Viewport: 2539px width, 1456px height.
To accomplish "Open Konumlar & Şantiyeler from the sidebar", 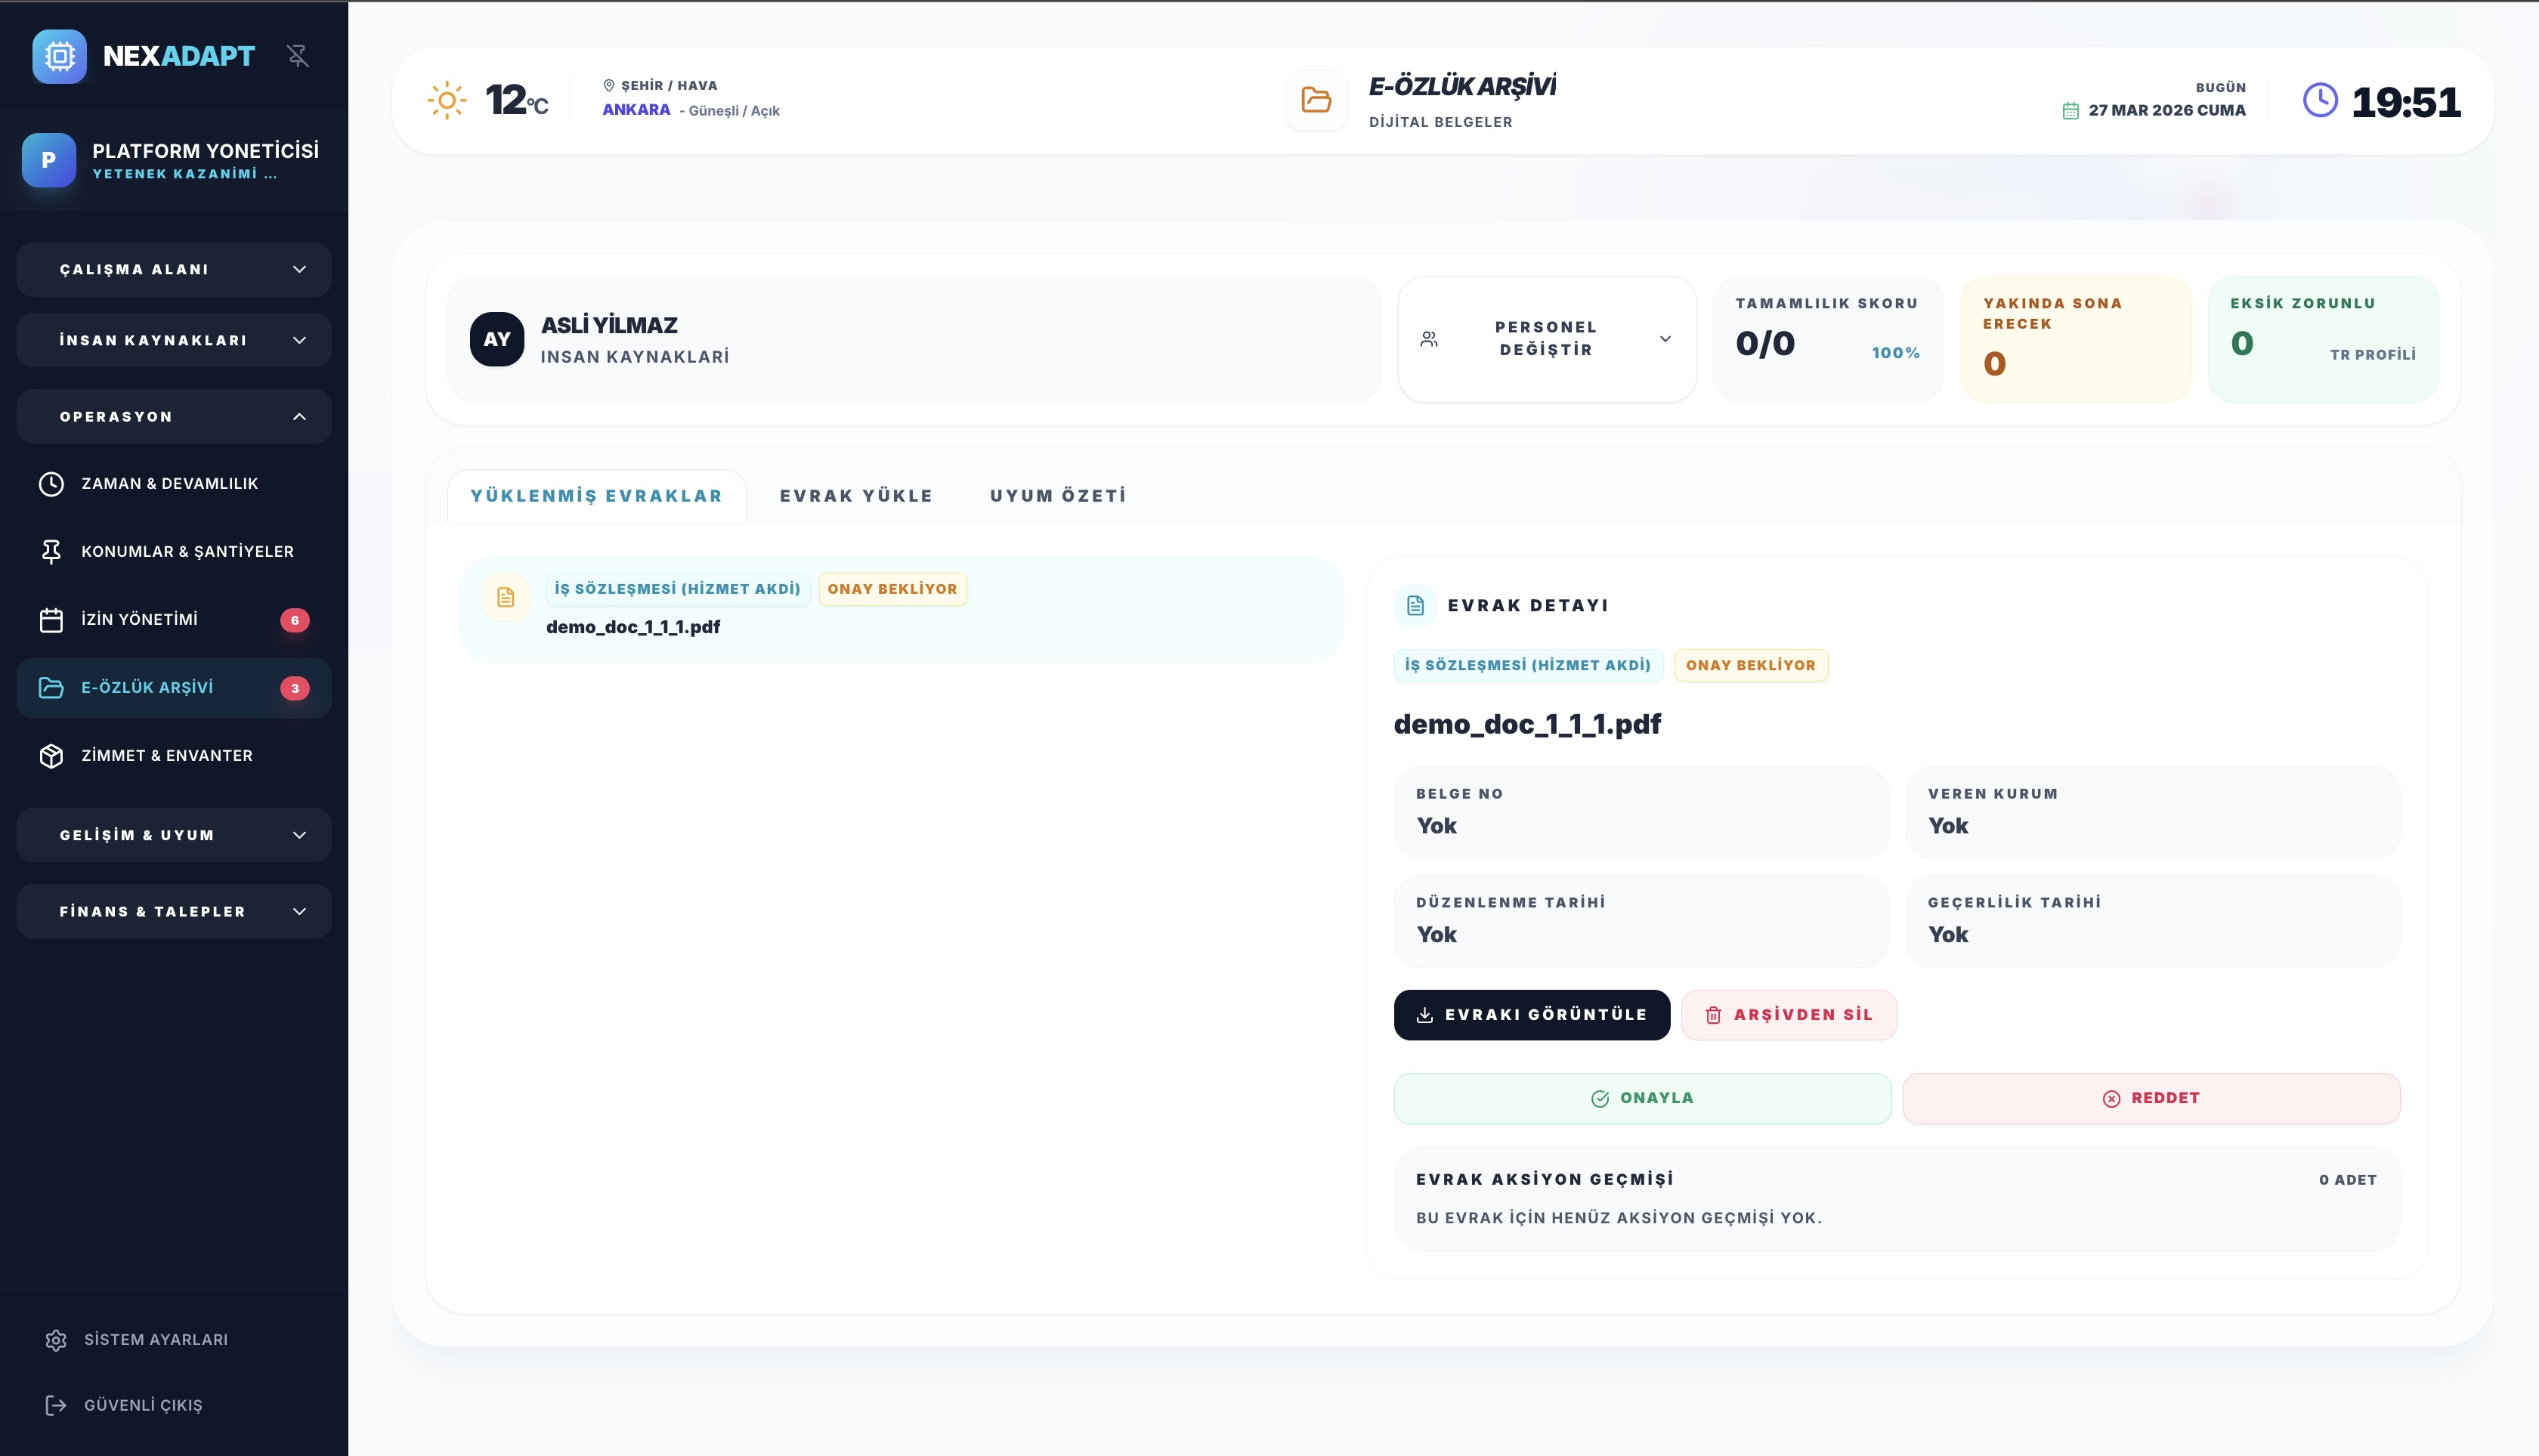I will coord(186,552).
